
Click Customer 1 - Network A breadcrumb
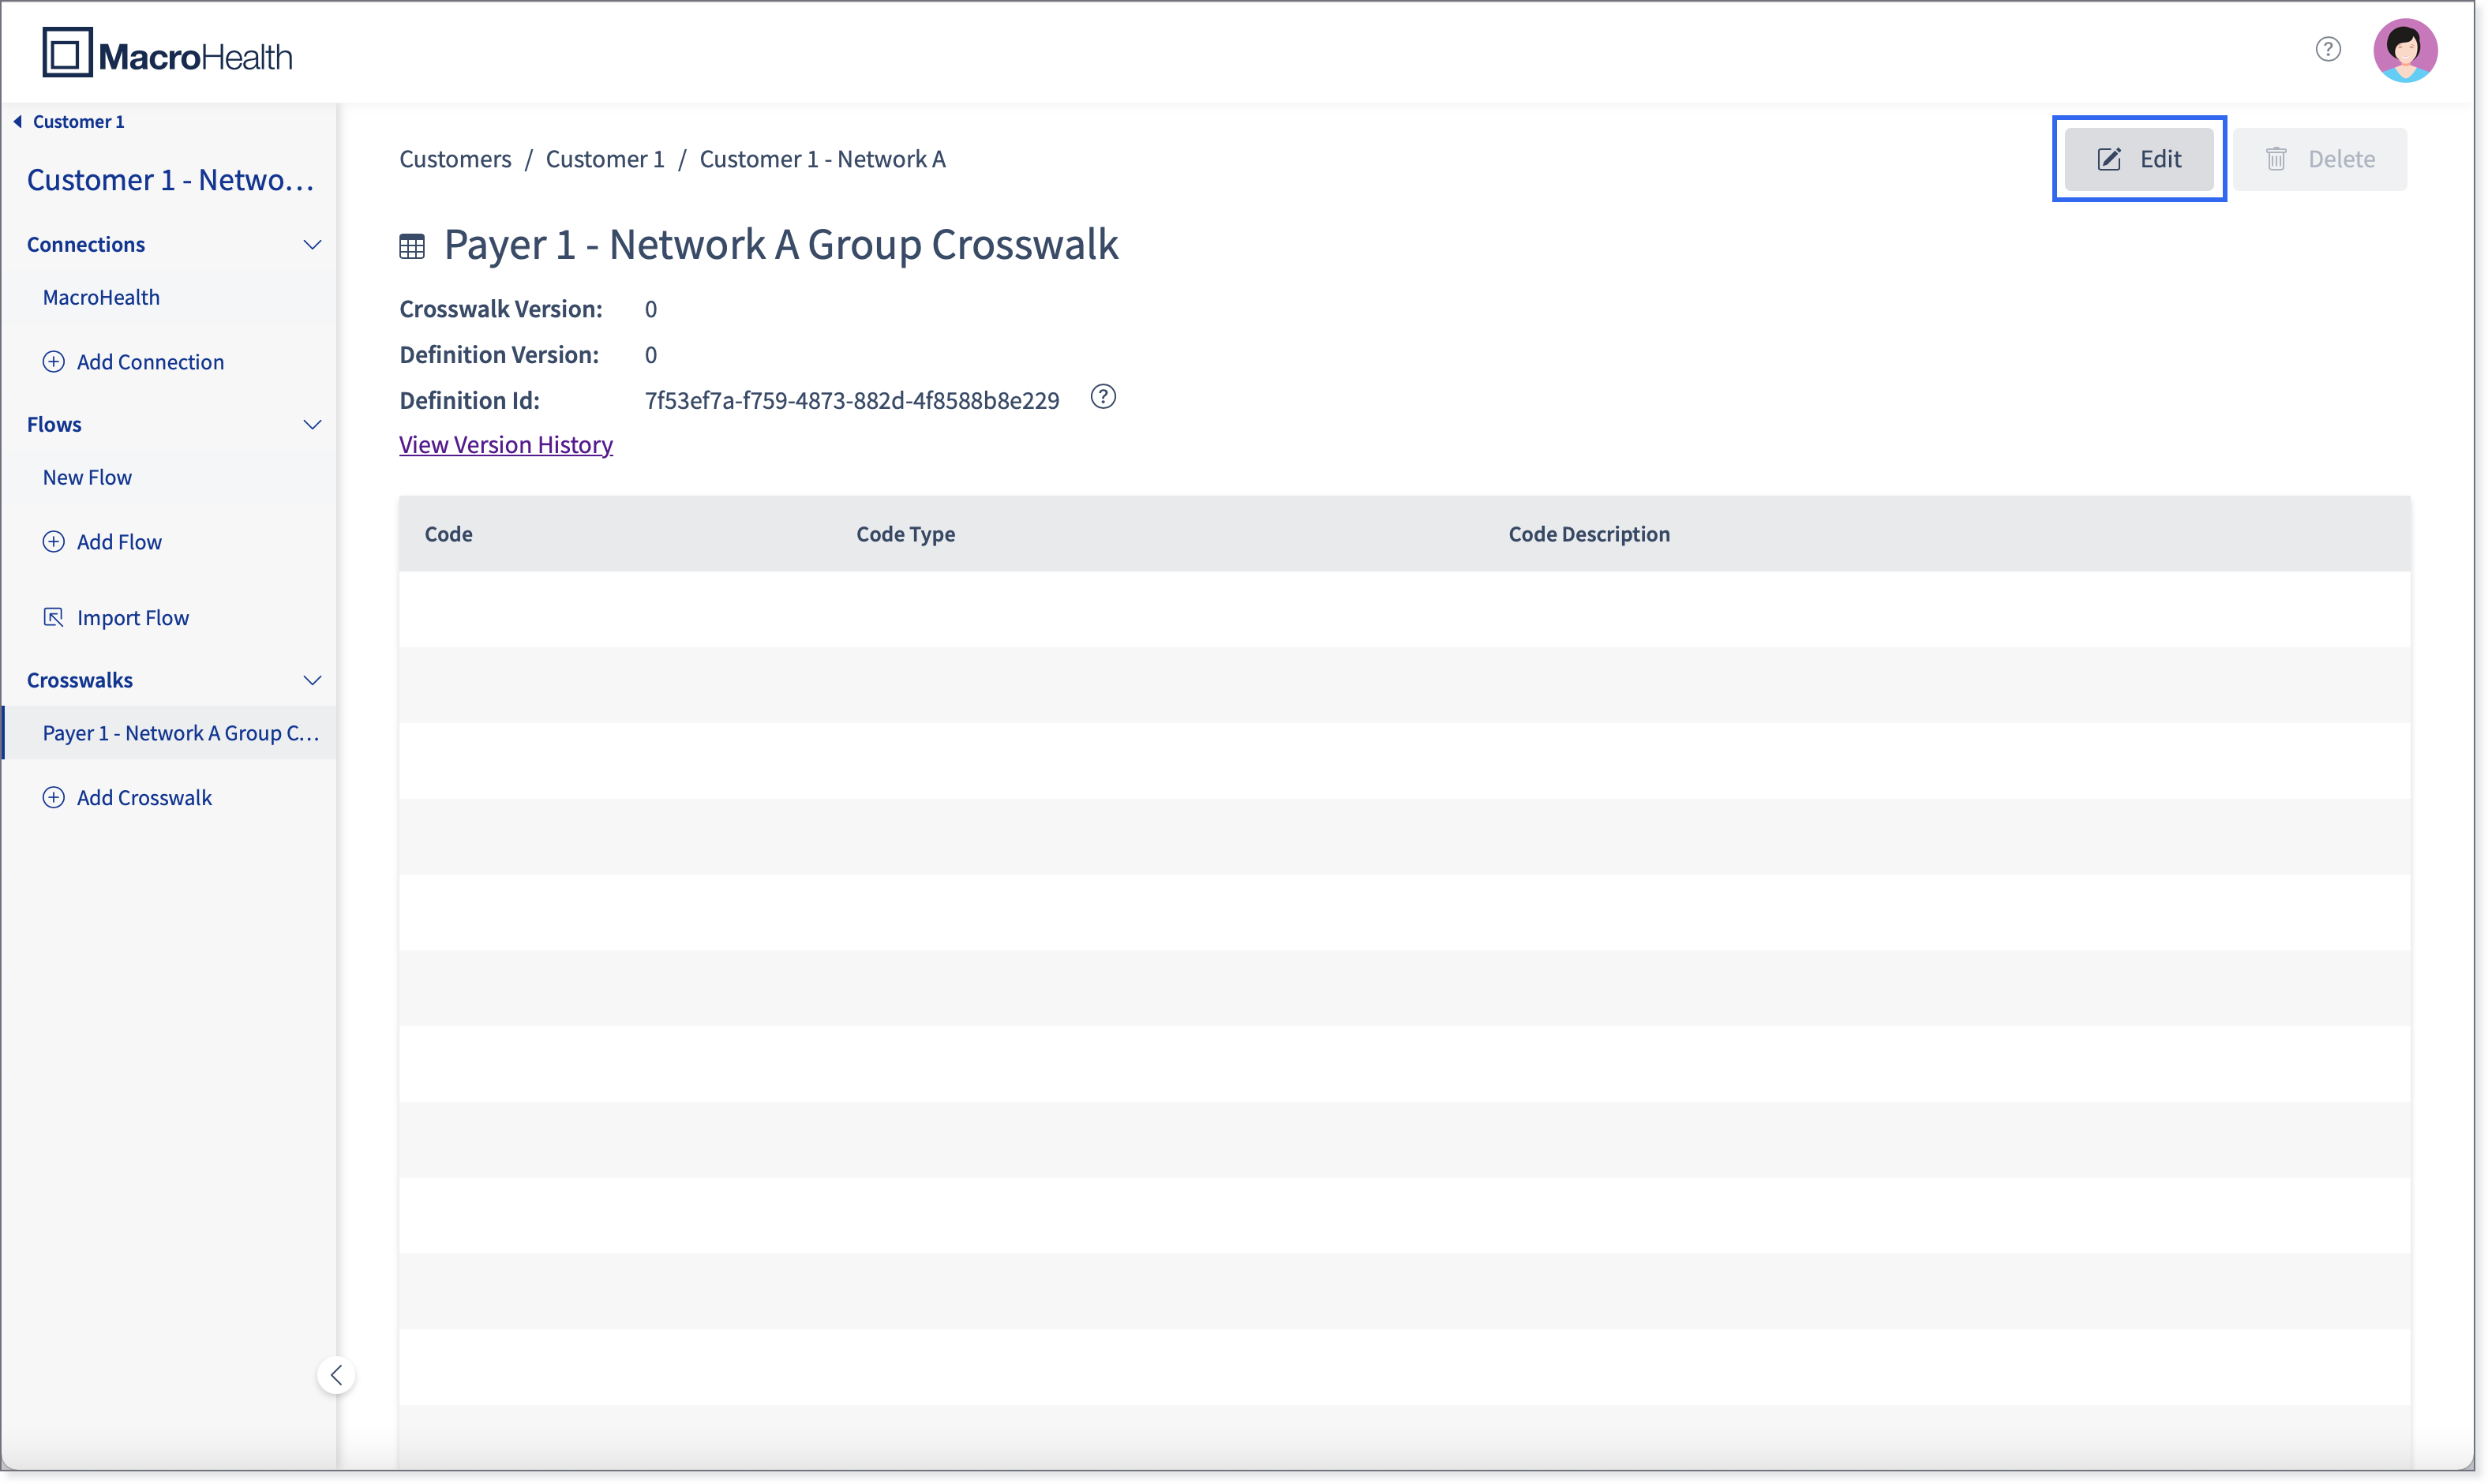click(x=822, y=159)
